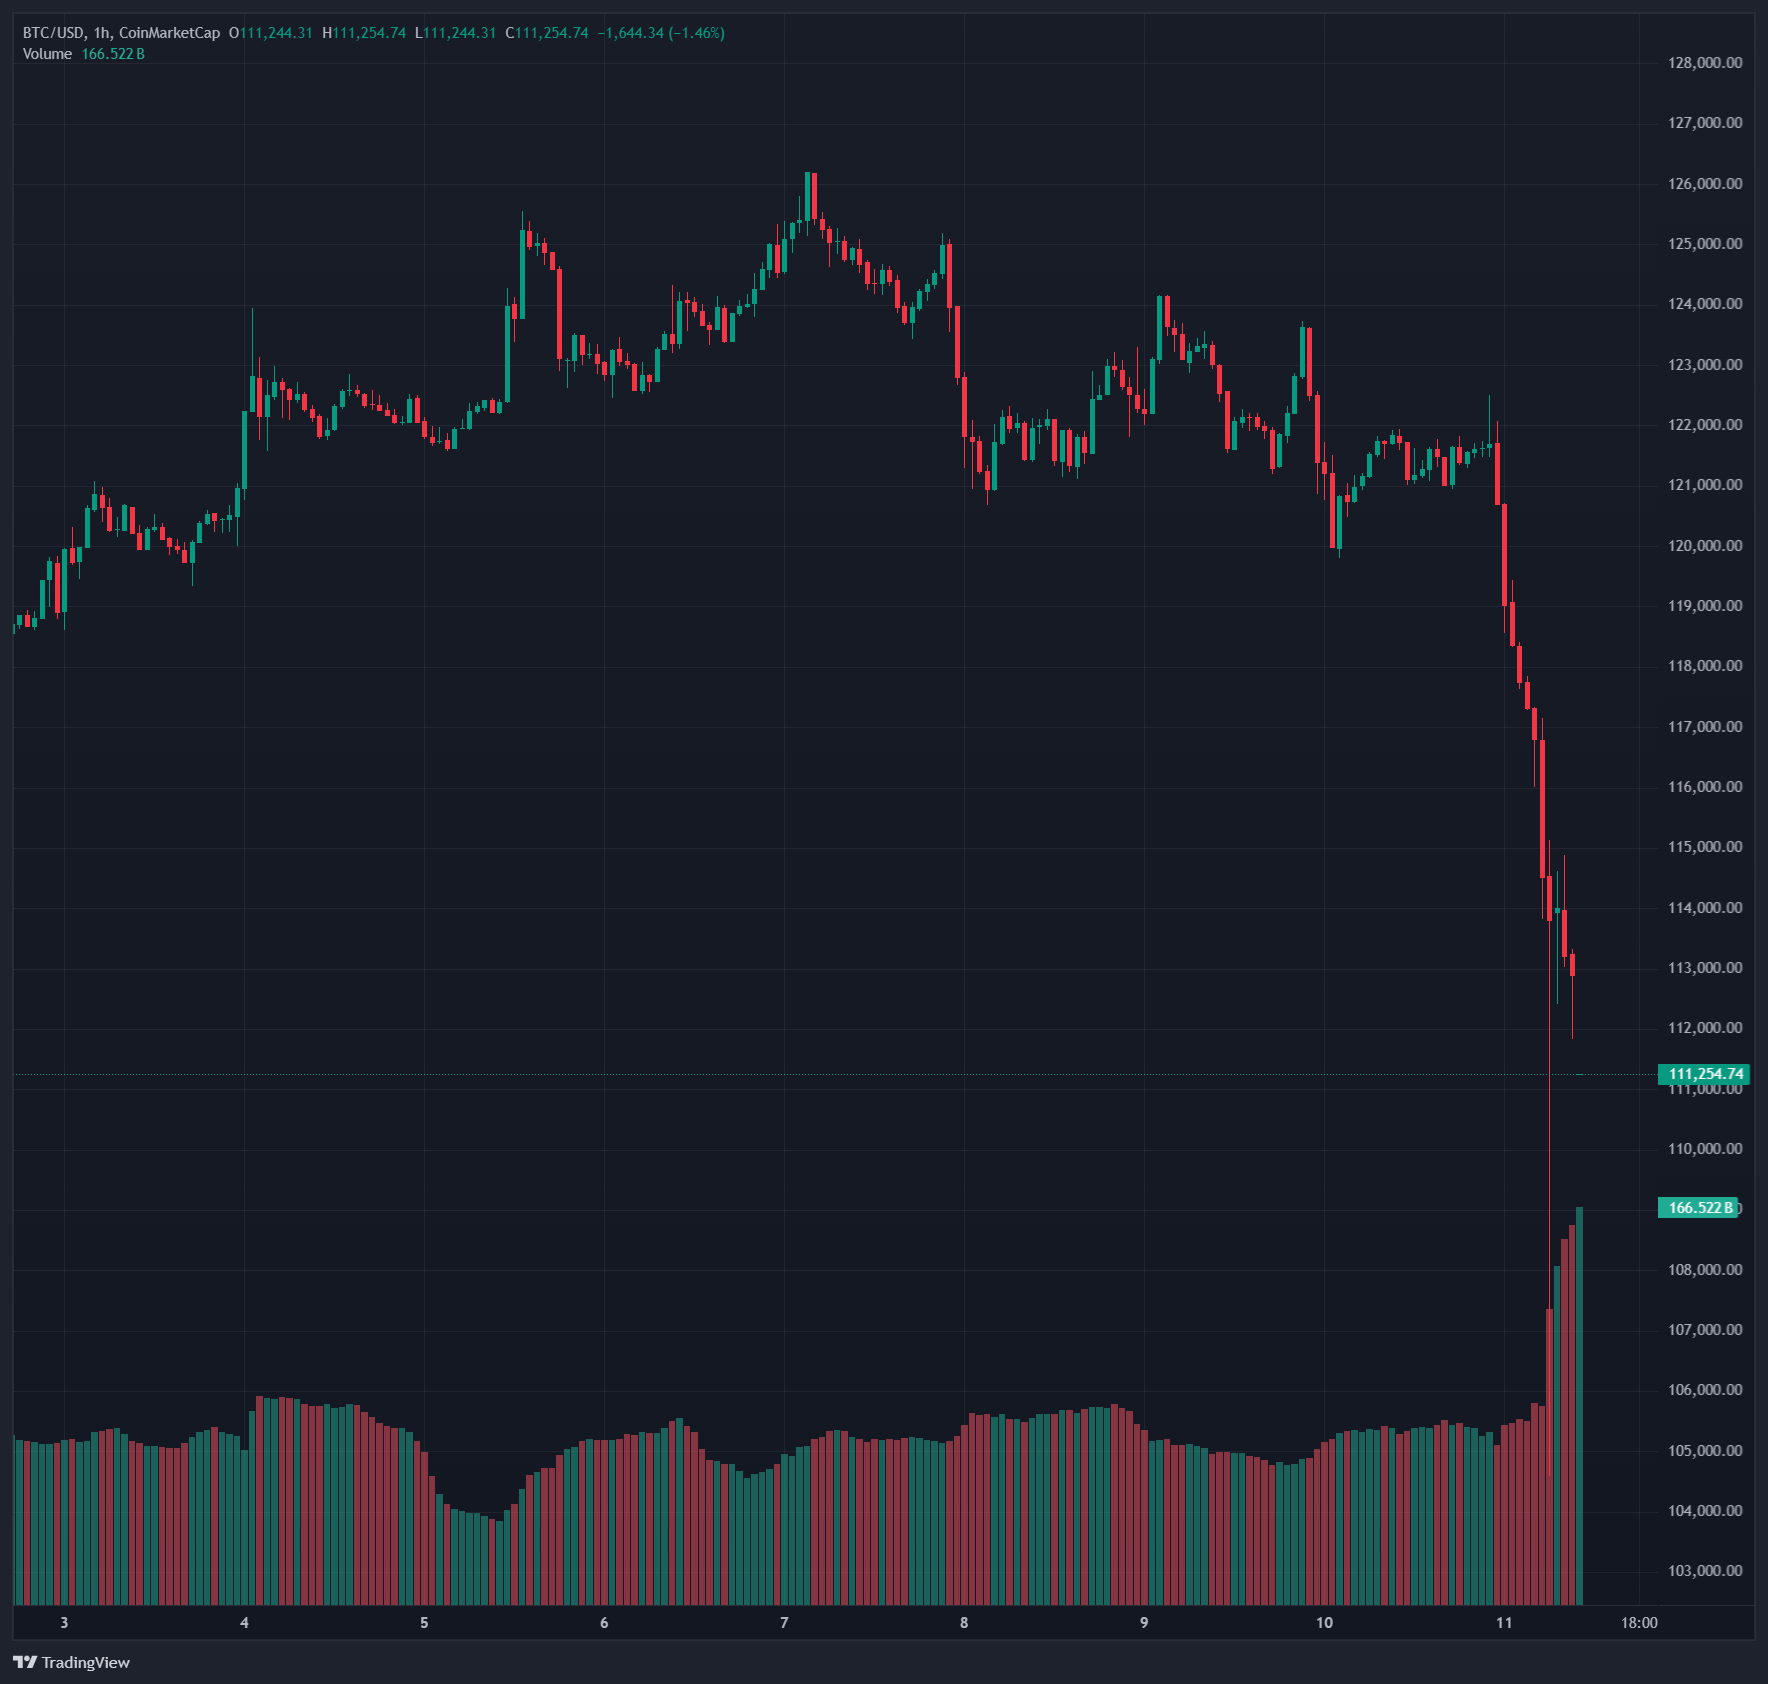Click the tallest green volume bar at far right

1580,1400
